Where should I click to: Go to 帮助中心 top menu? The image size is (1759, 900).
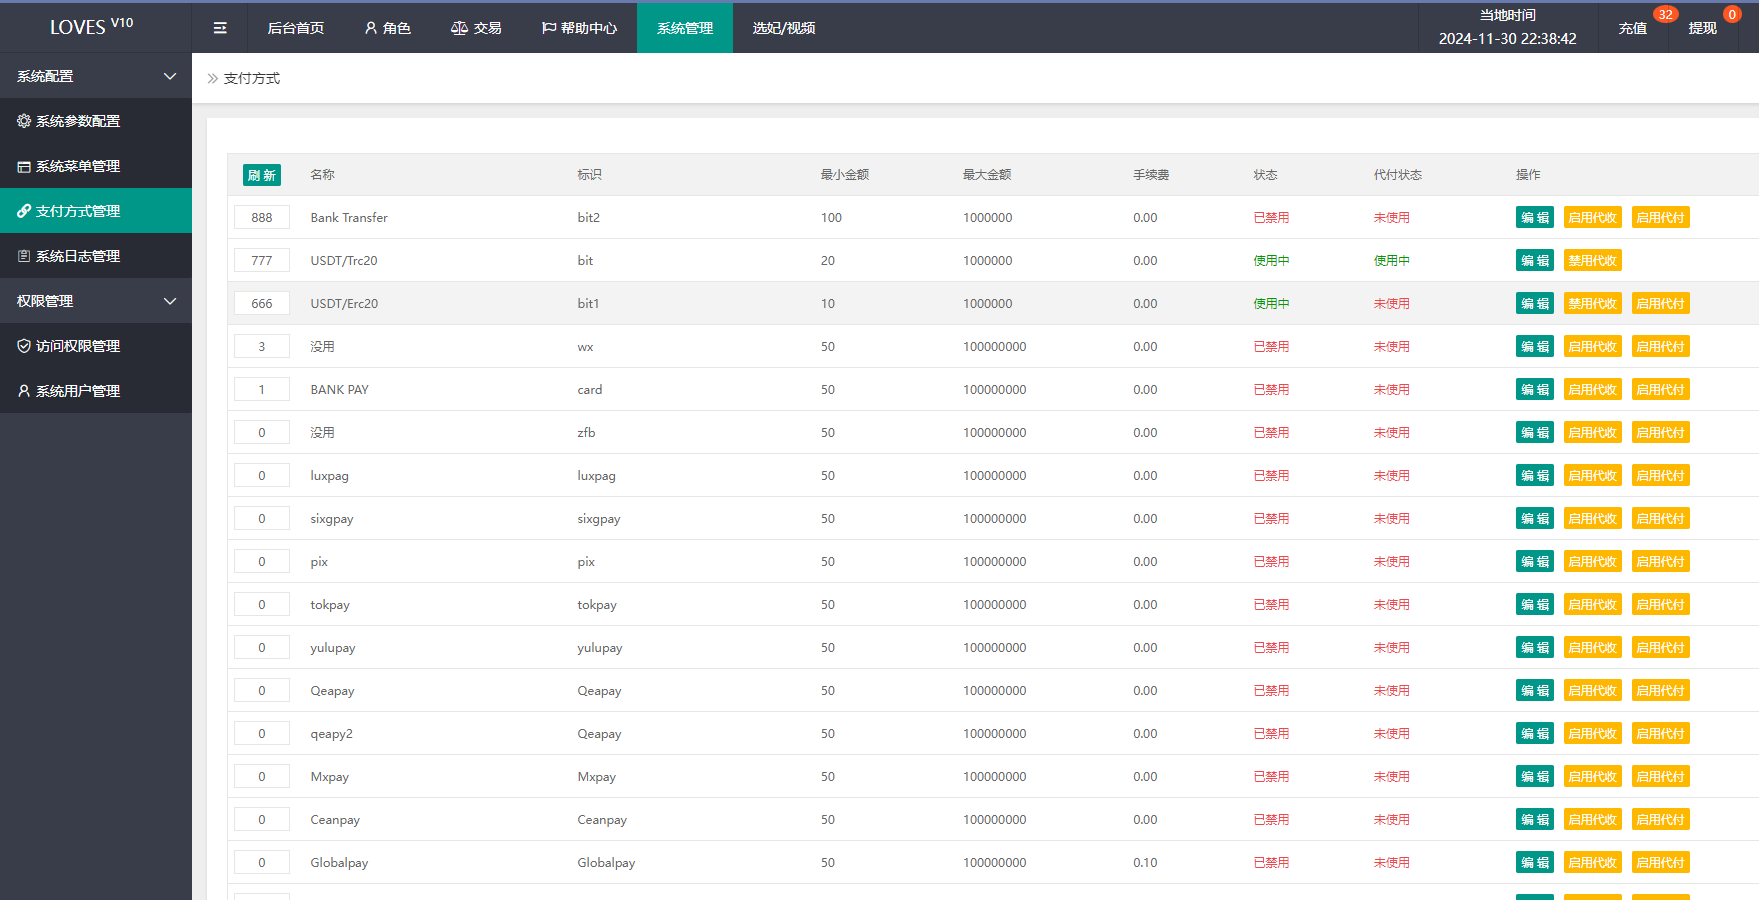[x=579, y=28]
